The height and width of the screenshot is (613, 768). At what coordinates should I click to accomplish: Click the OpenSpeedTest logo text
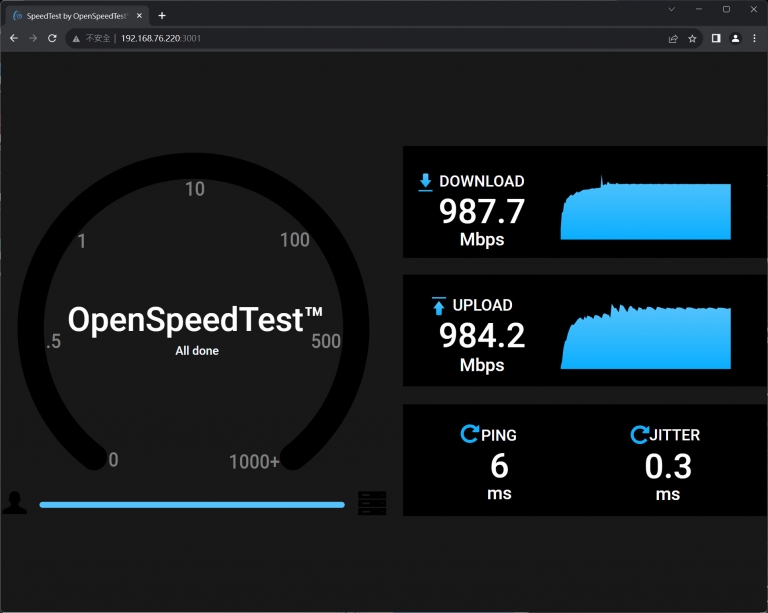coord(195,320)
